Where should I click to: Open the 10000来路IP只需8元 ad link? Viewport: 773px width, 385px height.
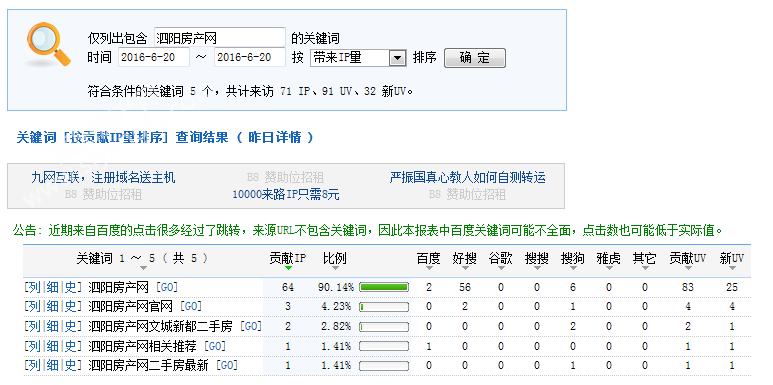click(x=286, y=195)
